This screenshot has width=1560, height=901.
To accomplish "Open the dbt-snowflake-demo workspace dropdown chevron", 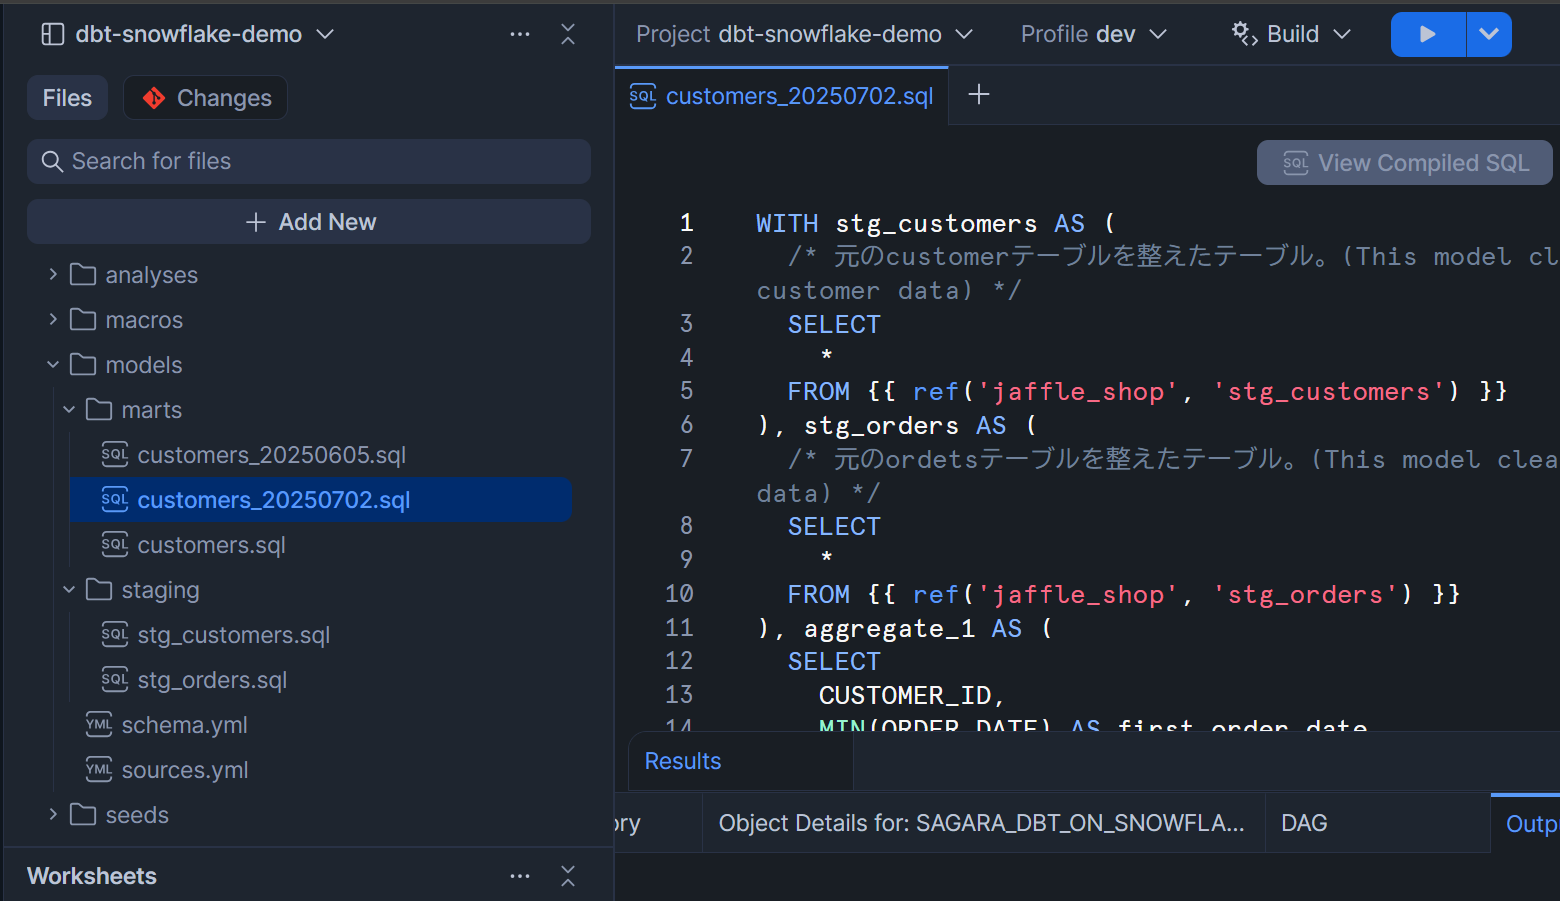I will coord(325,34).
